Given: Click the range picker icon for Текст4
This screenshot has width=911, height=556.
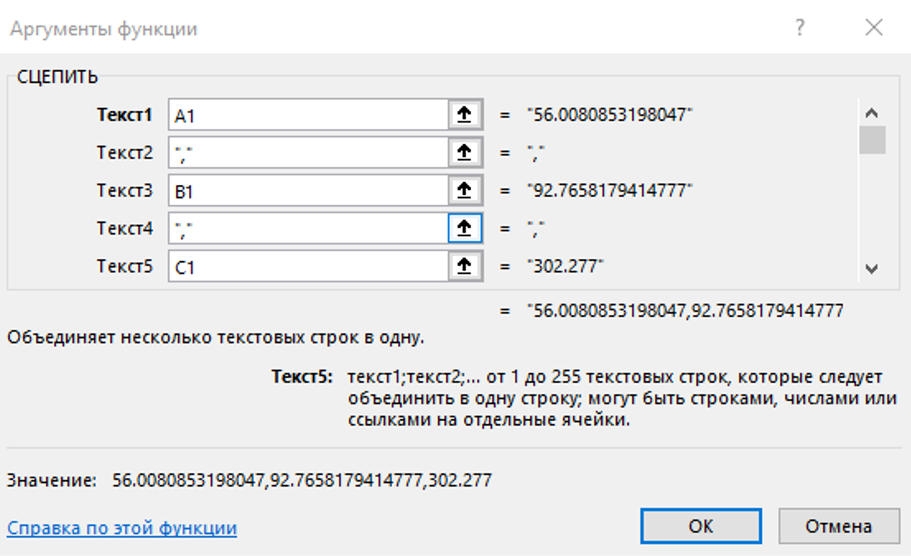Looking at the screenshot, I should click(x=463, y=228).
